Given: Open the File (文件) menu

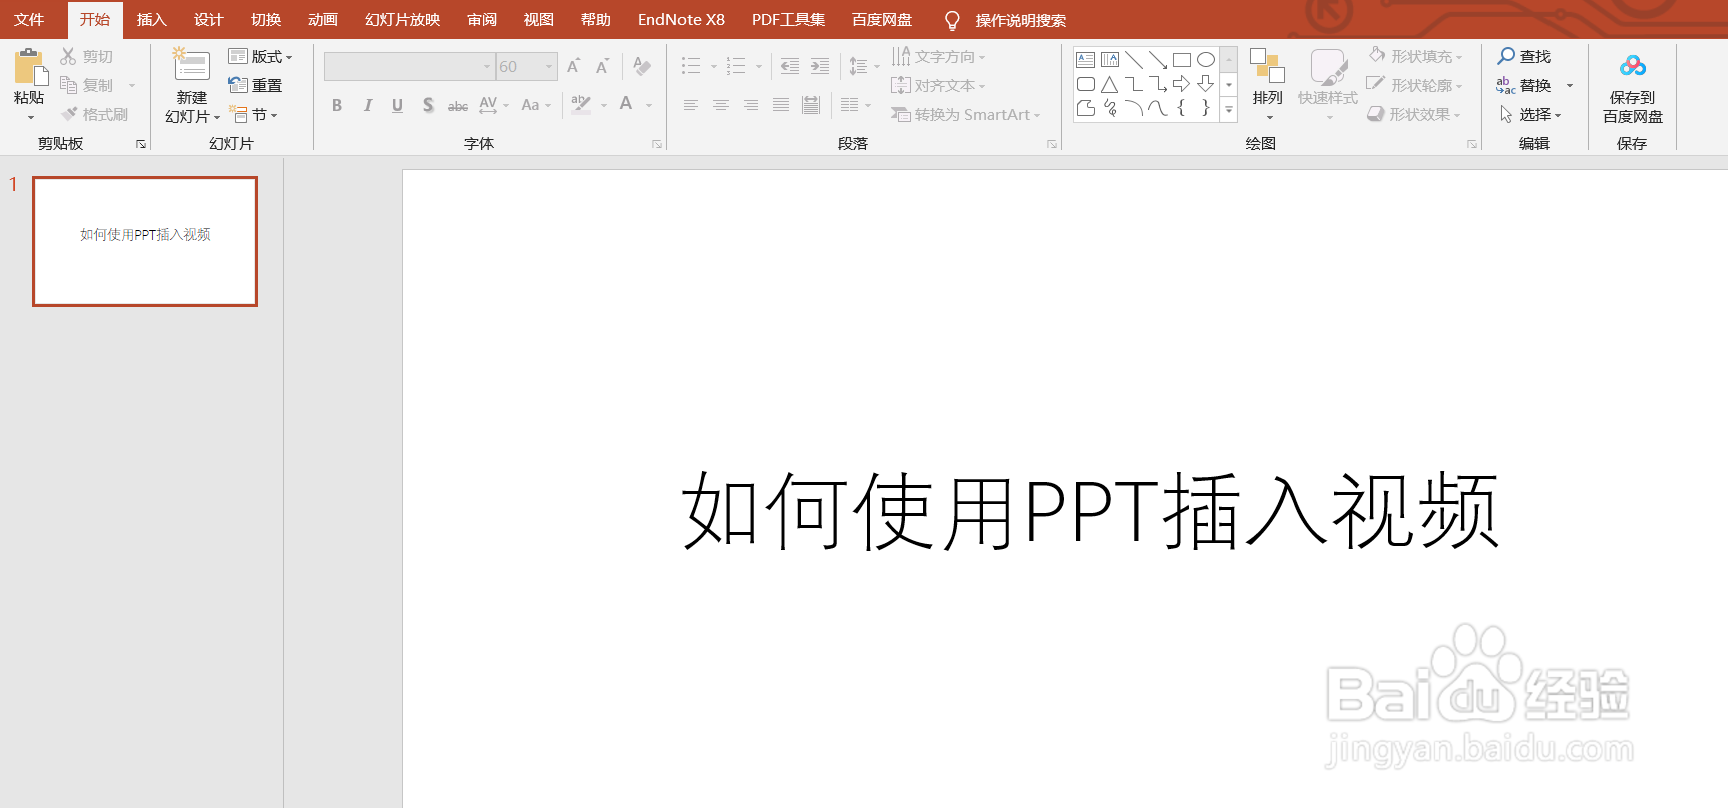Looking at the screenshot, I should (x=29, y=20).
